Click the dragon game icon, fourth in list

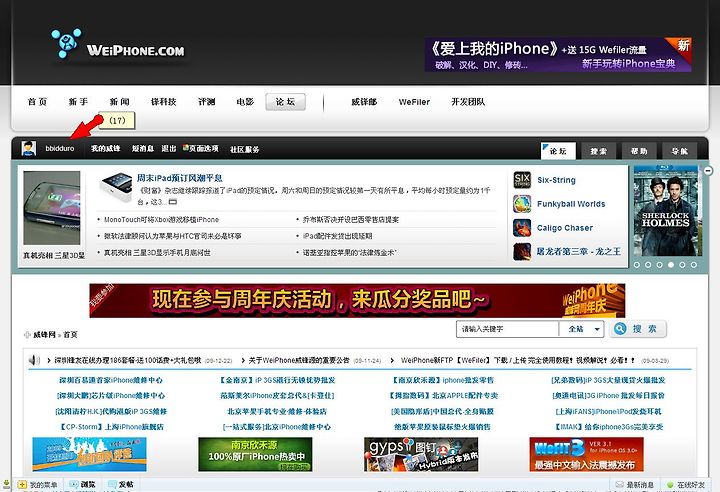coord(522,252)
